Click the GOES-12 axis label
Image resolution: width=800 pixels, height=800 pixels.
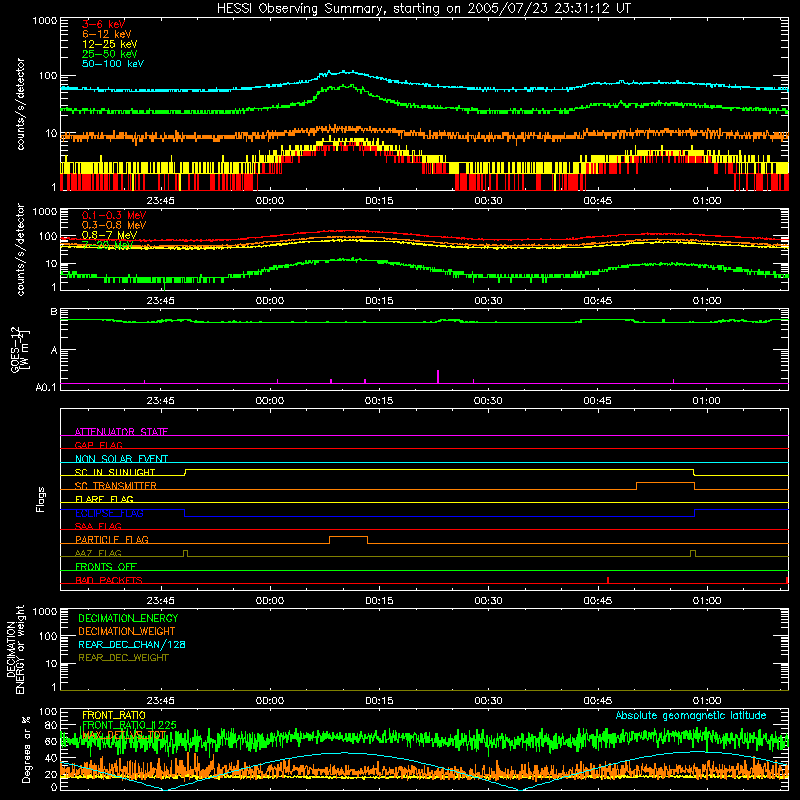click(19, 349)
